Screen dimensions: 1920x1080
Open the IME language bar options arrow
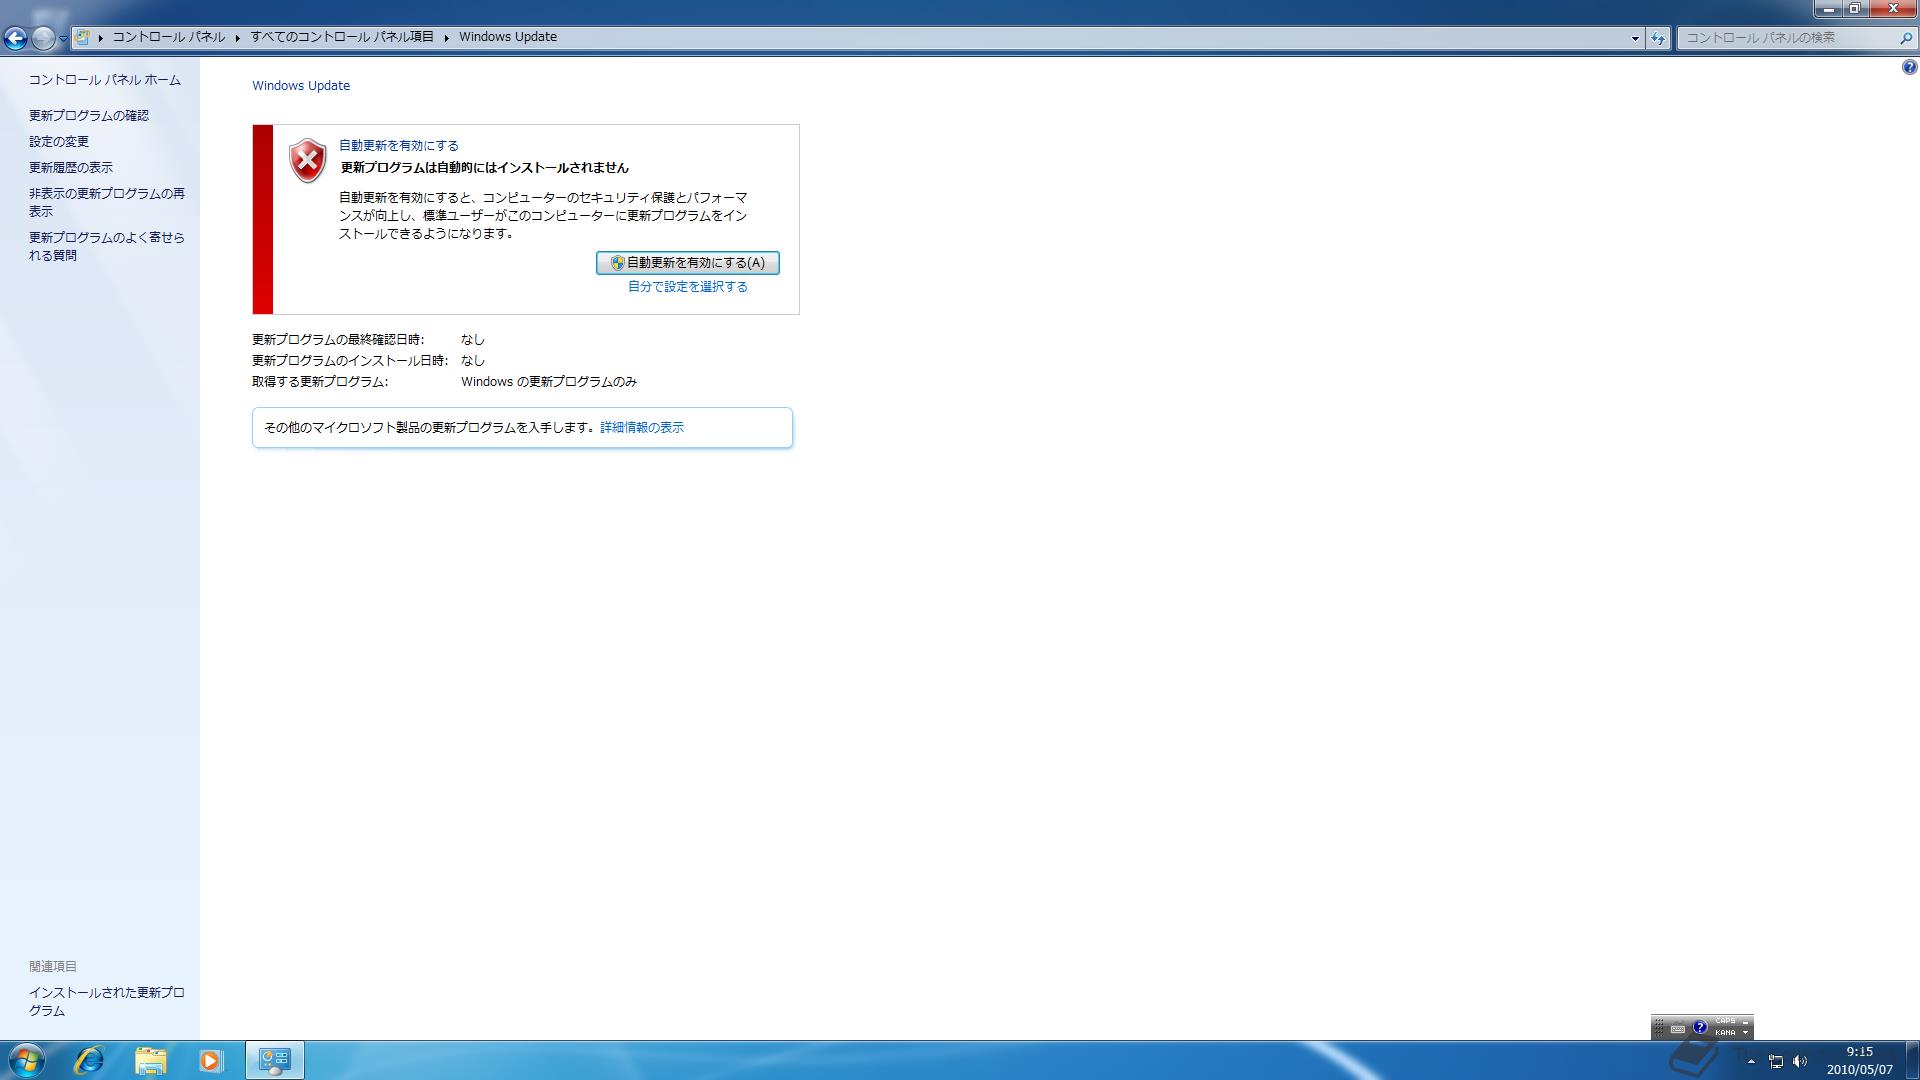(1746, 1033)
